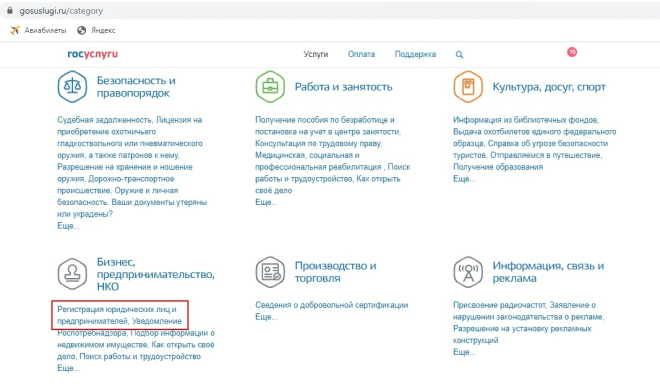Open Поиск работы и трудоустройство under Бизнес
This screenshot has width=660, height=387.
[140, 357]
